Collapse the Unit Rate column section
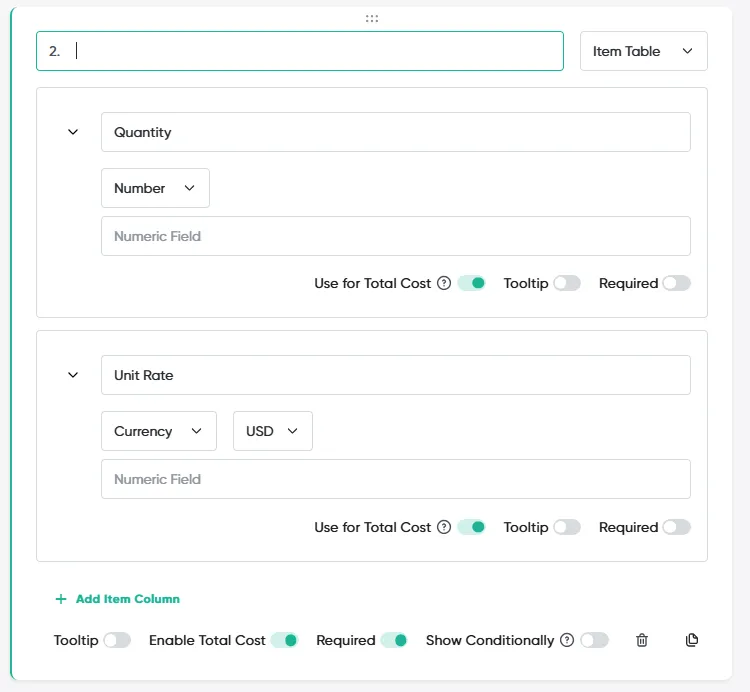This screenshot has height=692, width=750. coord(73,375)
